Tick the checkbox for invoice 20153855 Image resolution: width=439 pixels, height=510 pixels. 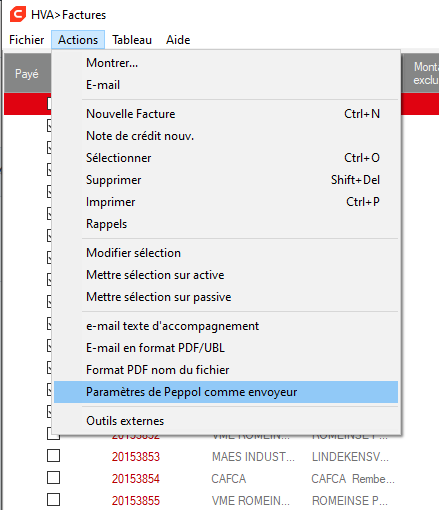pos(53,500)
